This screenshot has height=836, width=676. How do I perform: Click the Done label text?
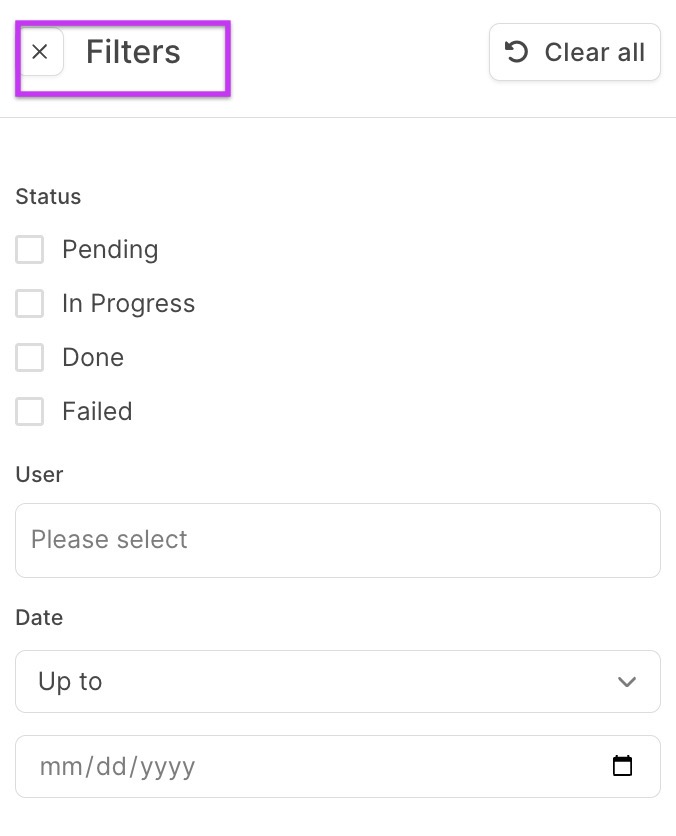click(x=93, y=358)
